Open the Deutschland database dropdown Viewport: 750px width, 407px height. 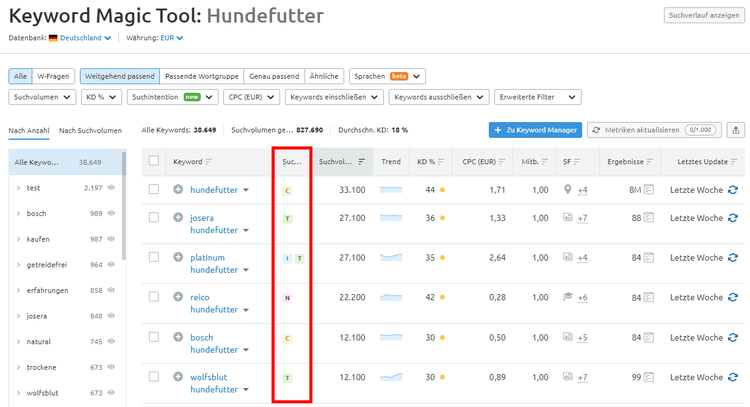coord(85,38)
